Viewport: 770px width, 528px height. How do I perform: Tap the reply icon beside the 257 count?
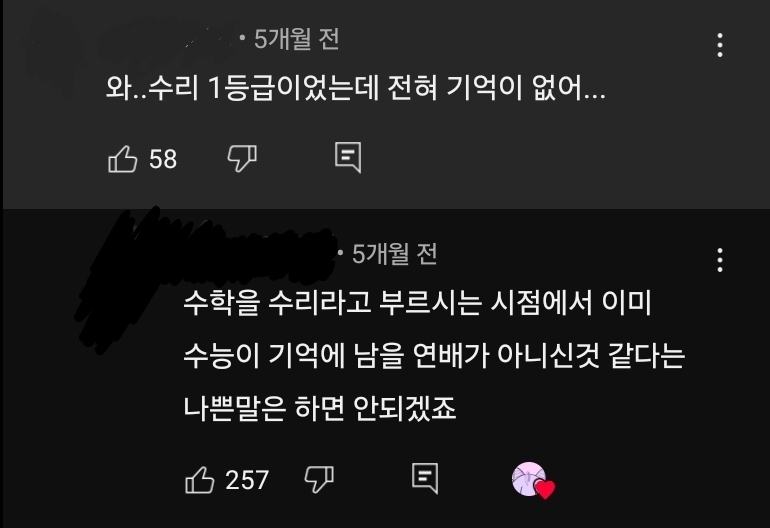pos(425,478)
